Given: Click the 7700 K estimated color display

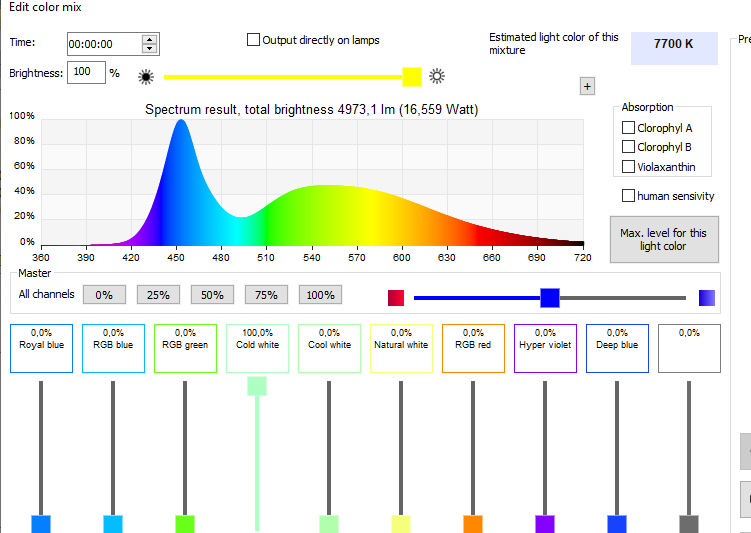Looking at the screenshot, I should click(674, 48).
